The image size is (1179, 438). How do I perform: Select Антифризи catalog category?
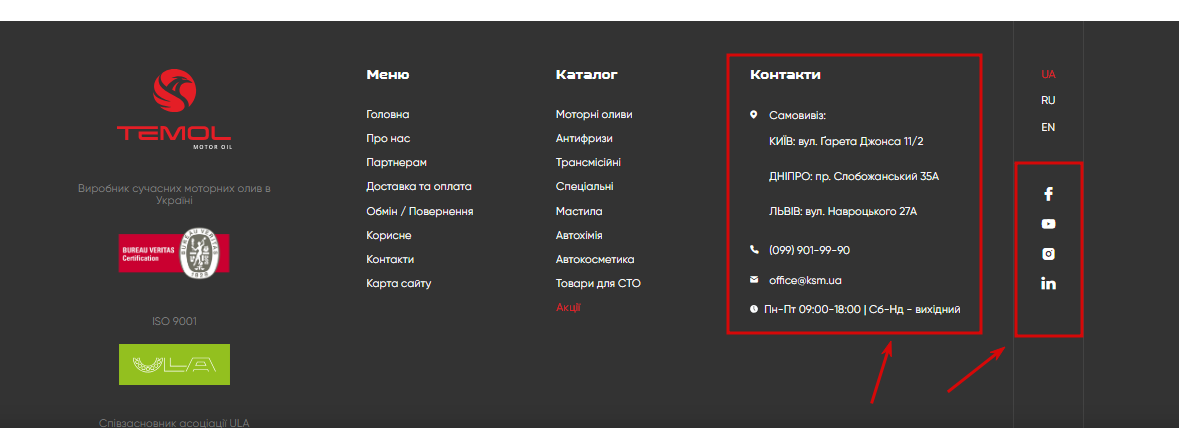coord(584,139)
